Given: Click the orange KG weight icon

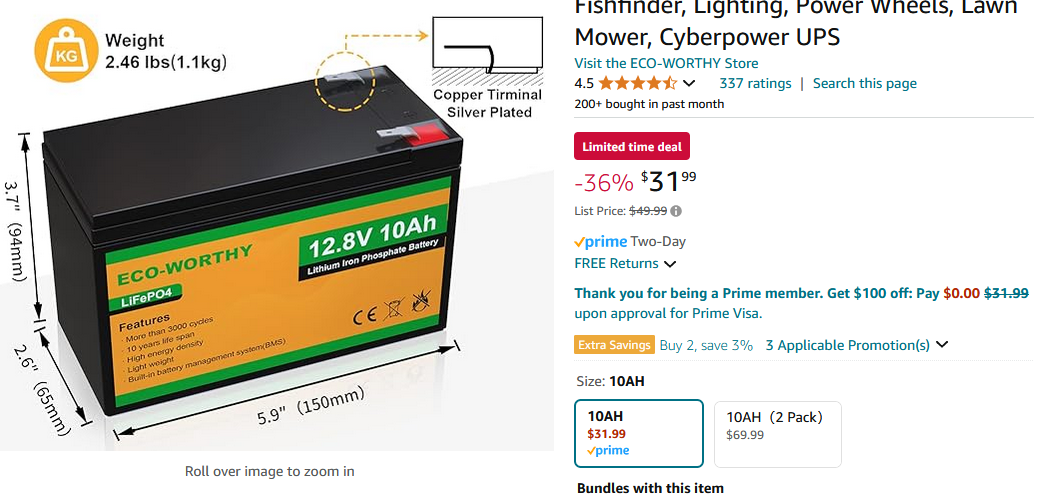Looking at the screenshot, I should coord(62,52).
